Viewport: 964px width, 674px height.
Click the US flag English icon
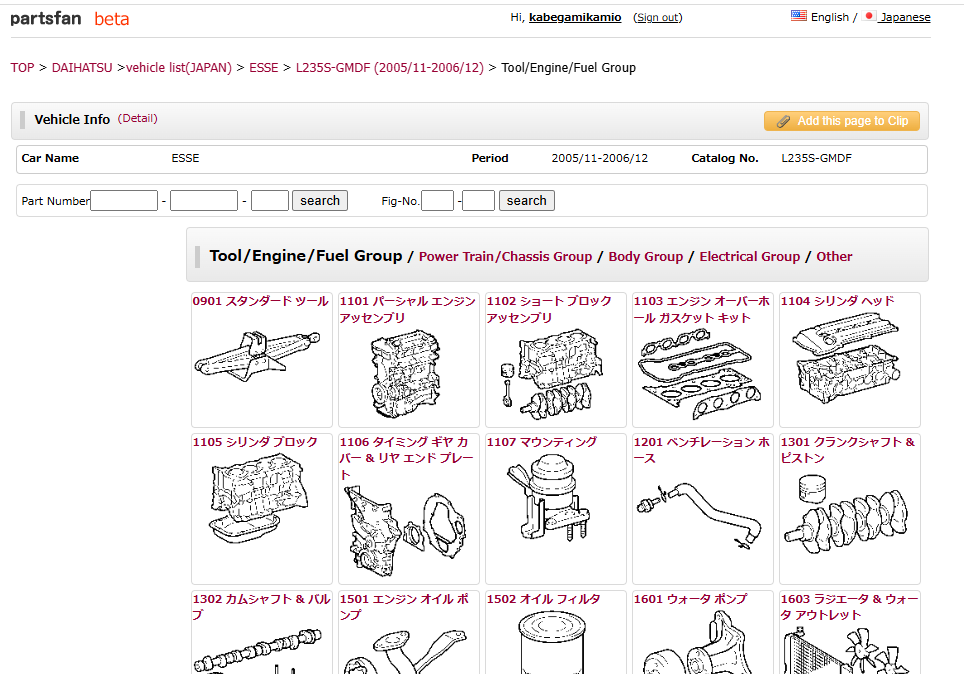pos(799,16)
